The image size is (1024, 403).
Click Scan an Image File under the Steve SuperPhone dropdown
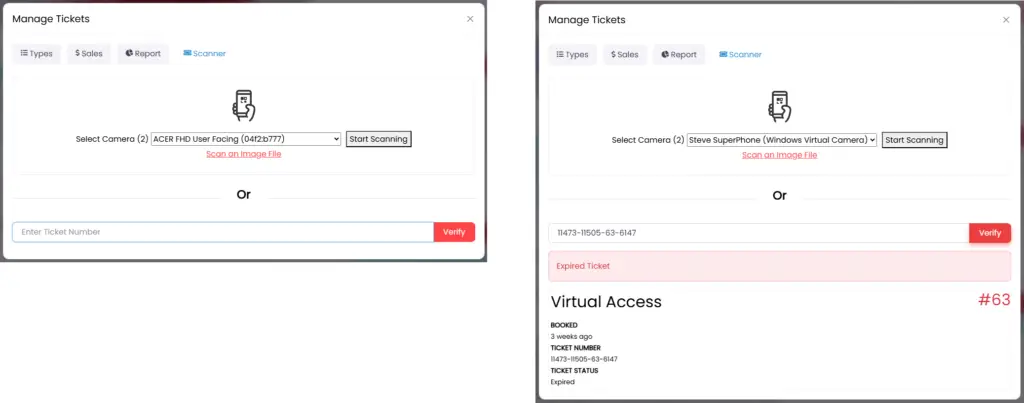(779, 155)
